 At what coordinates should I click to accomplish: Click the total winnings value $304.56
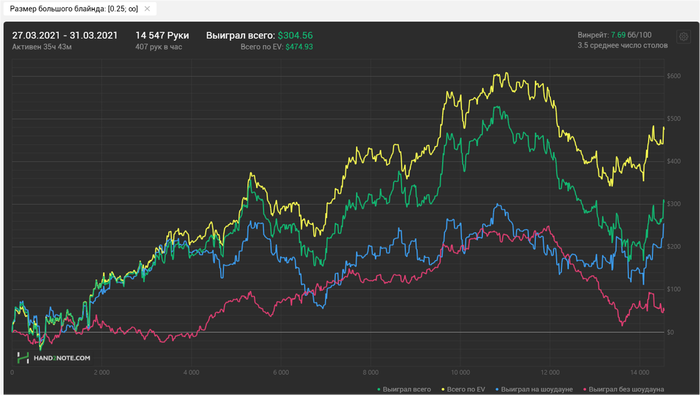[295, 35]
